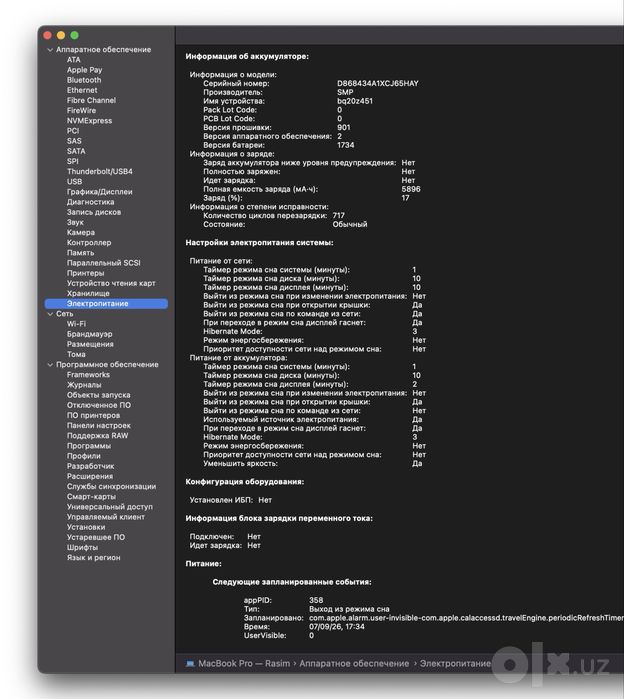Collapse the Сеть section chevron

tap(50, 314)
